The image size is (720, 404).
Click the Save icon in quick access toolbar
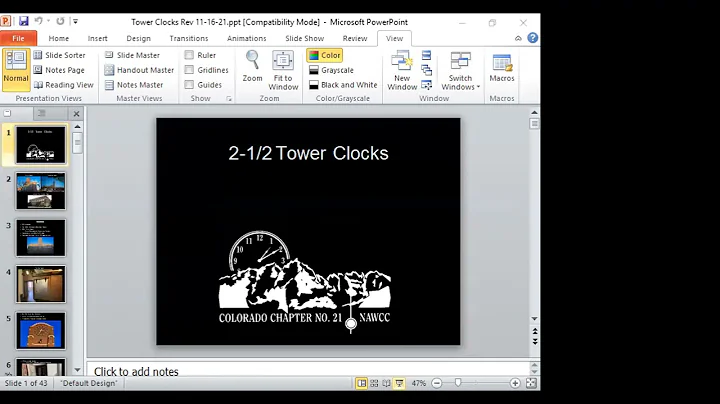[23, 21]
